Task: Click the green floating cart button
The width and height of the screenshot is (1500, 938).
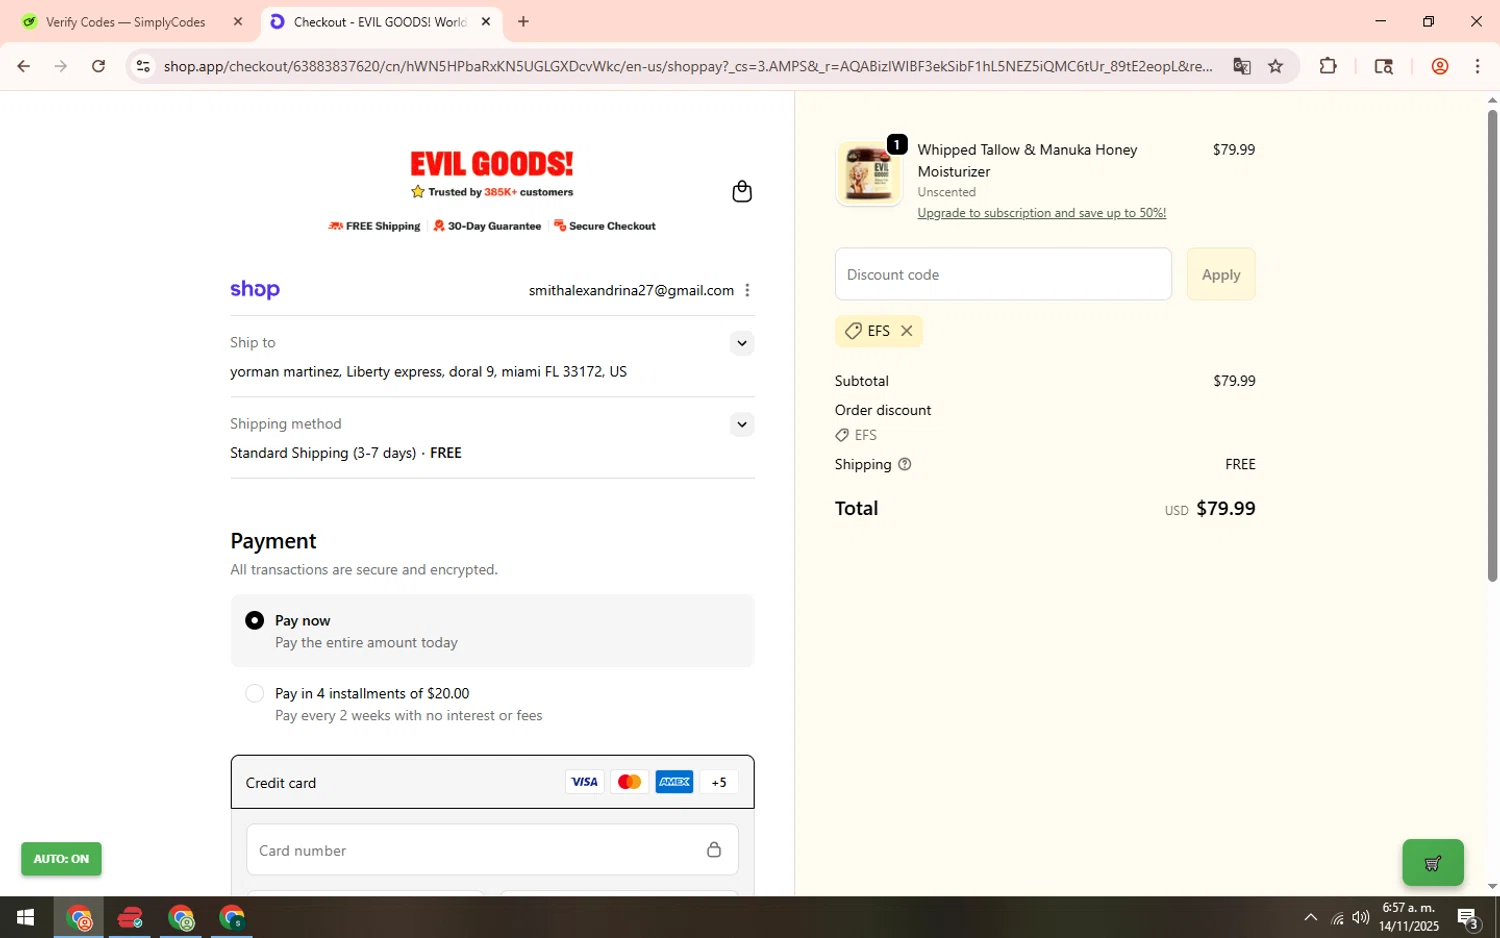Action: (1432, 862)
